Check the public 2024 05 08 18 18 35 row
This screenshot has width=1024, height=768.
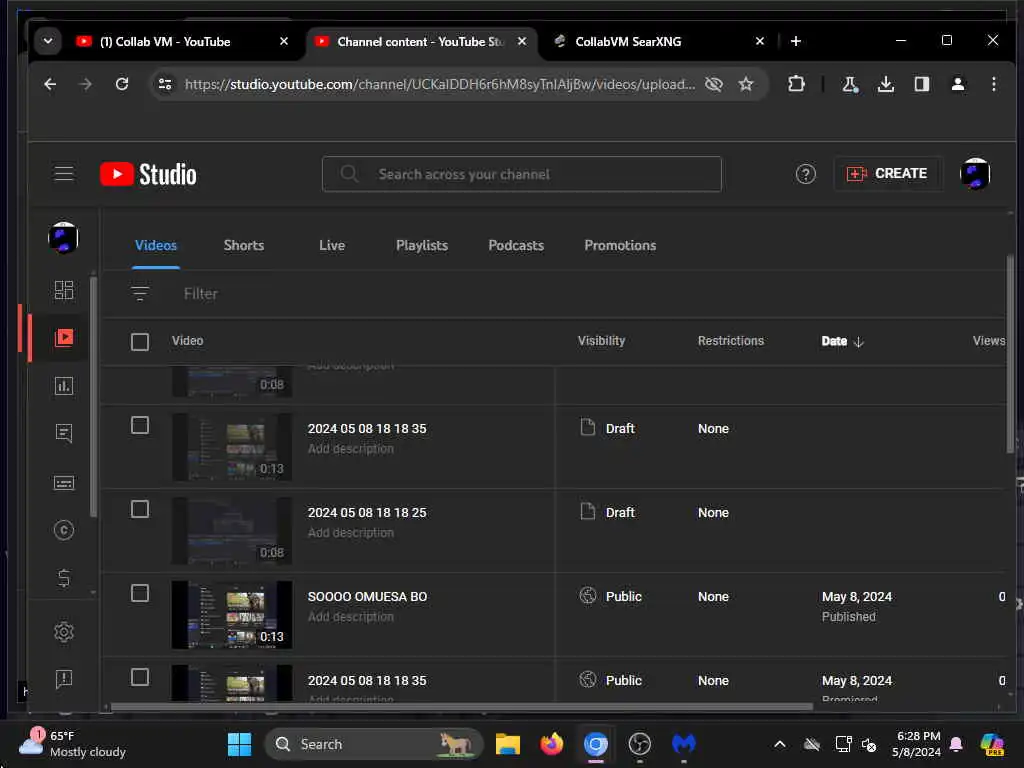140,677
